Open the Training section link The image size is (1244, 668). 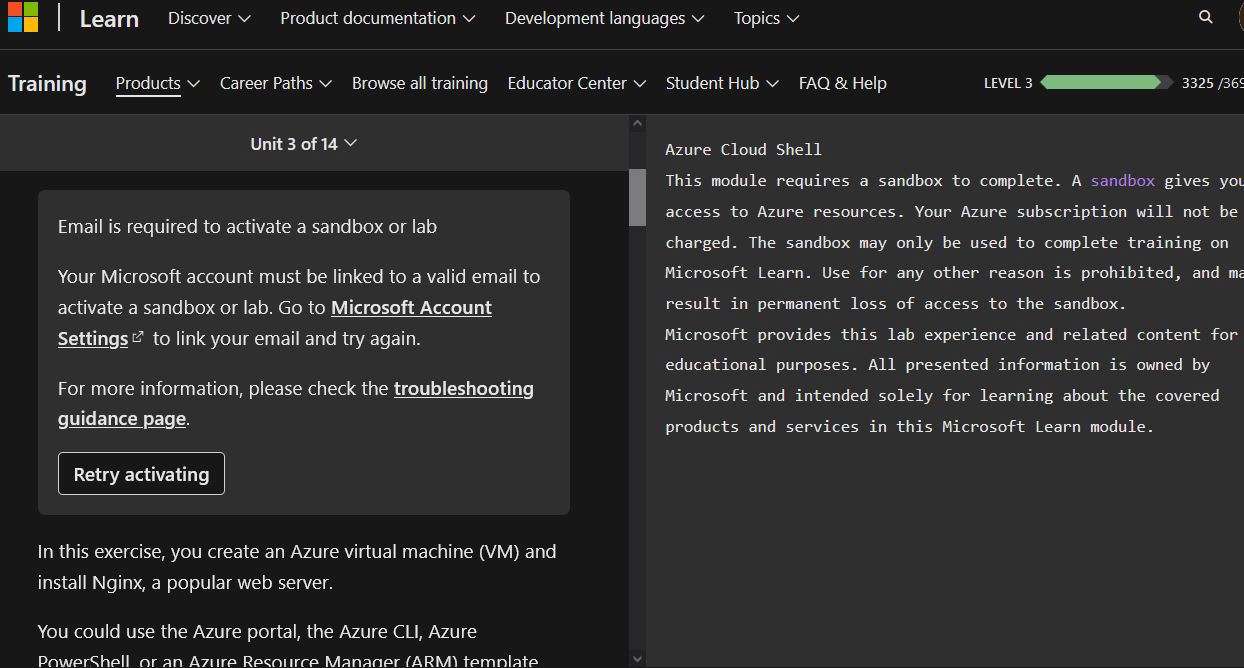(x=47, y=83)
